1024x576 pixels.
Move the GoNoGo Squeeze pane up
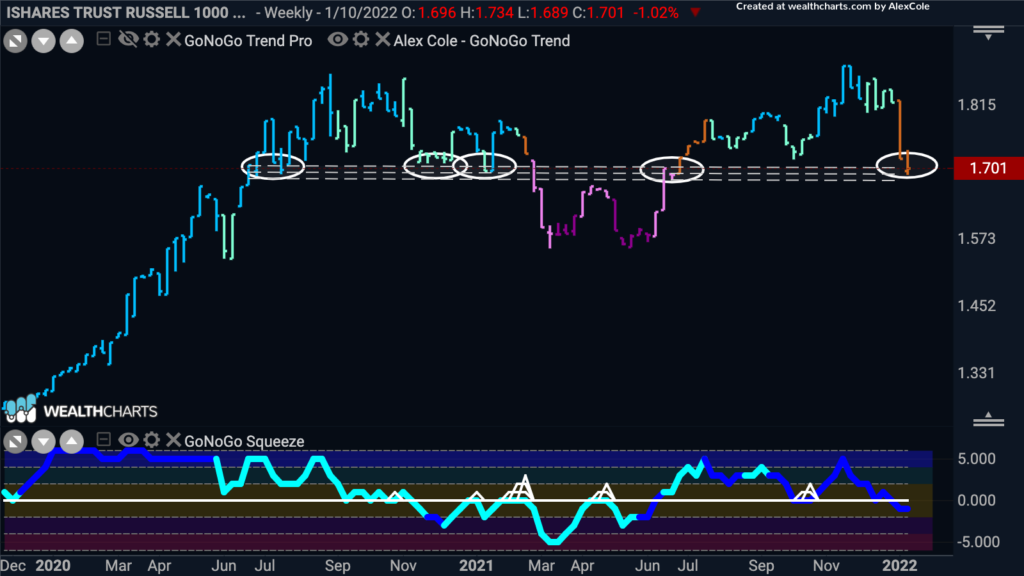click(x=72, y=441)
